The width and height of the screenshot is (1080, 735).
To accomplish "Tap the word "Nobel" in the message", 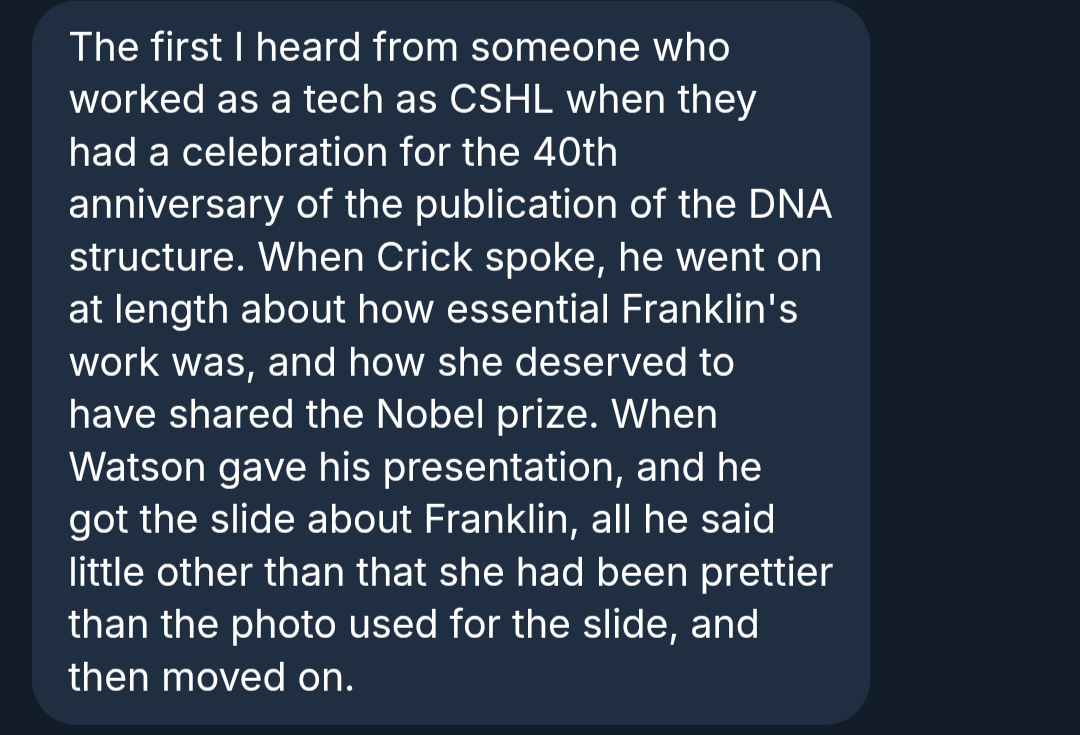I will point(418,415).
